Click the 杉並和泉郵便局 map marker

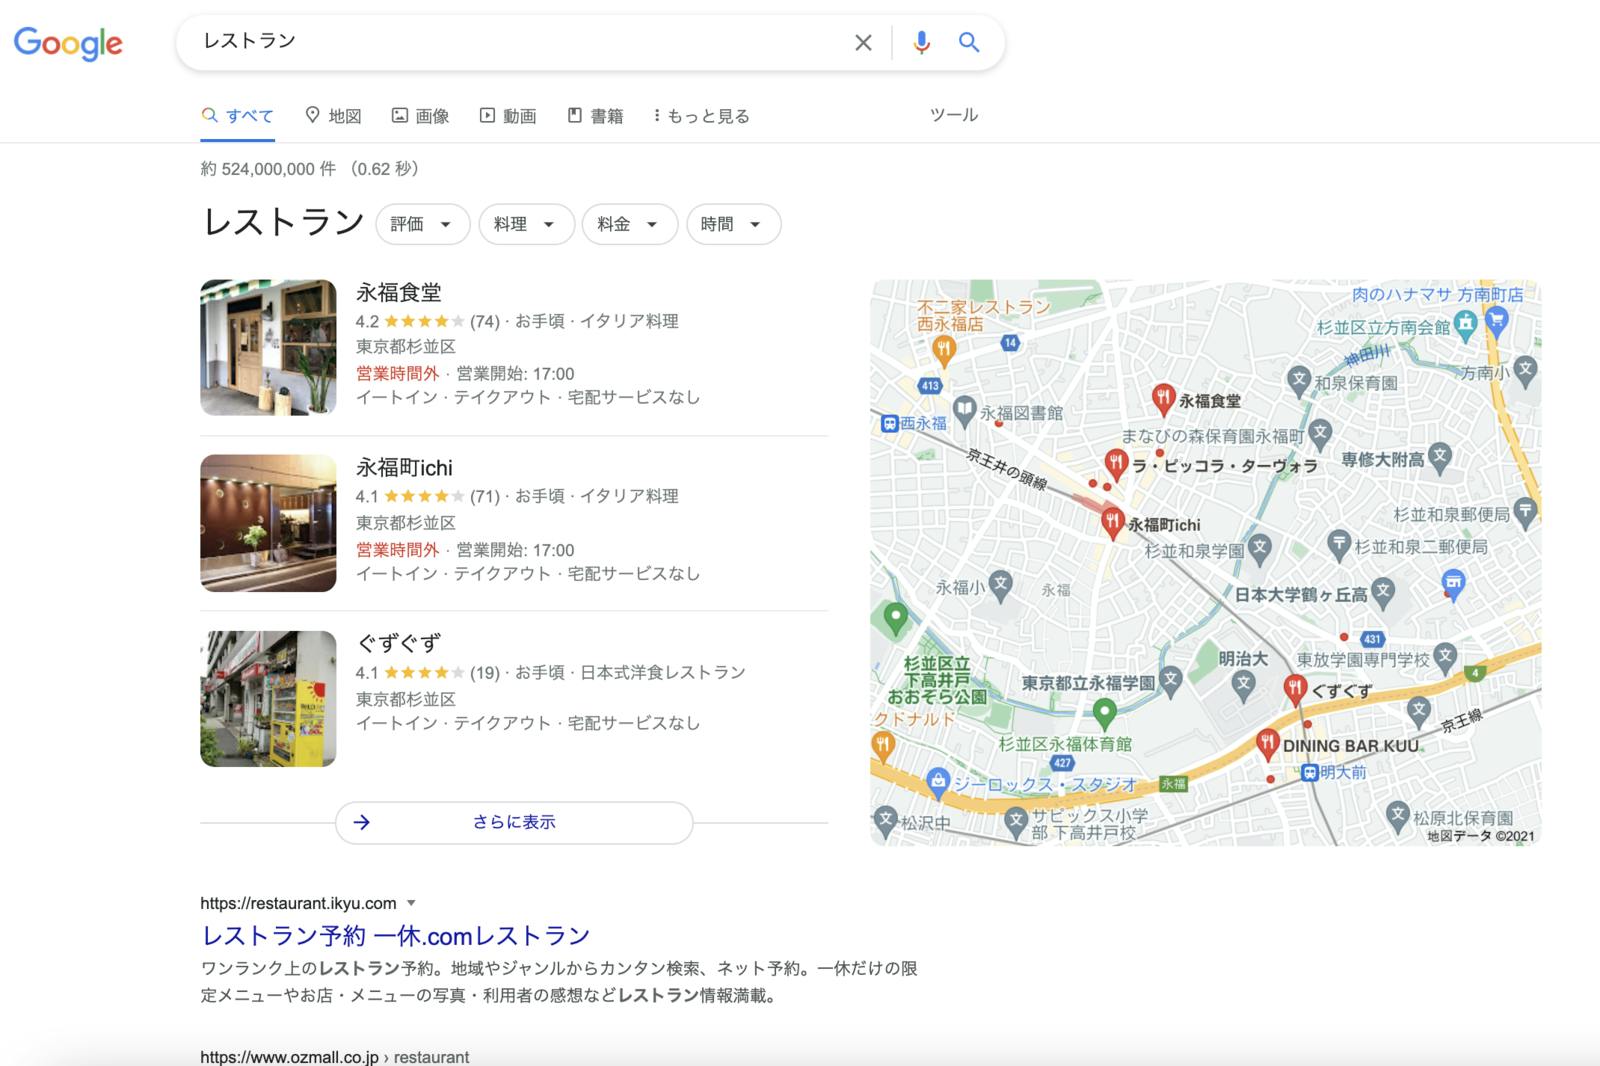[x=1525, y=512]
